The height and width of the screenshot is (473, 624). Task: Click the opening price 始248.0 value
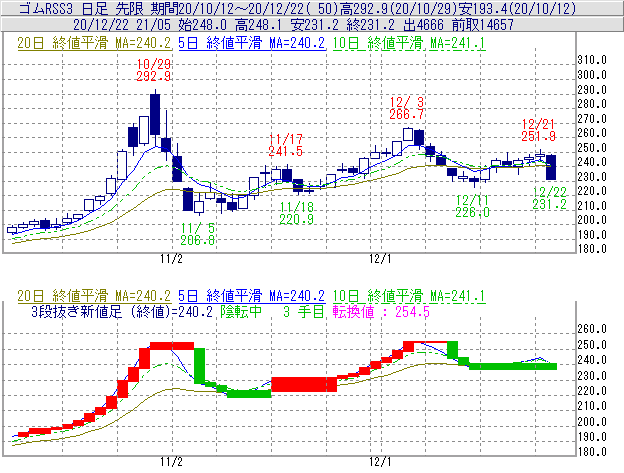pyautogui.click(x=202, y=25)
